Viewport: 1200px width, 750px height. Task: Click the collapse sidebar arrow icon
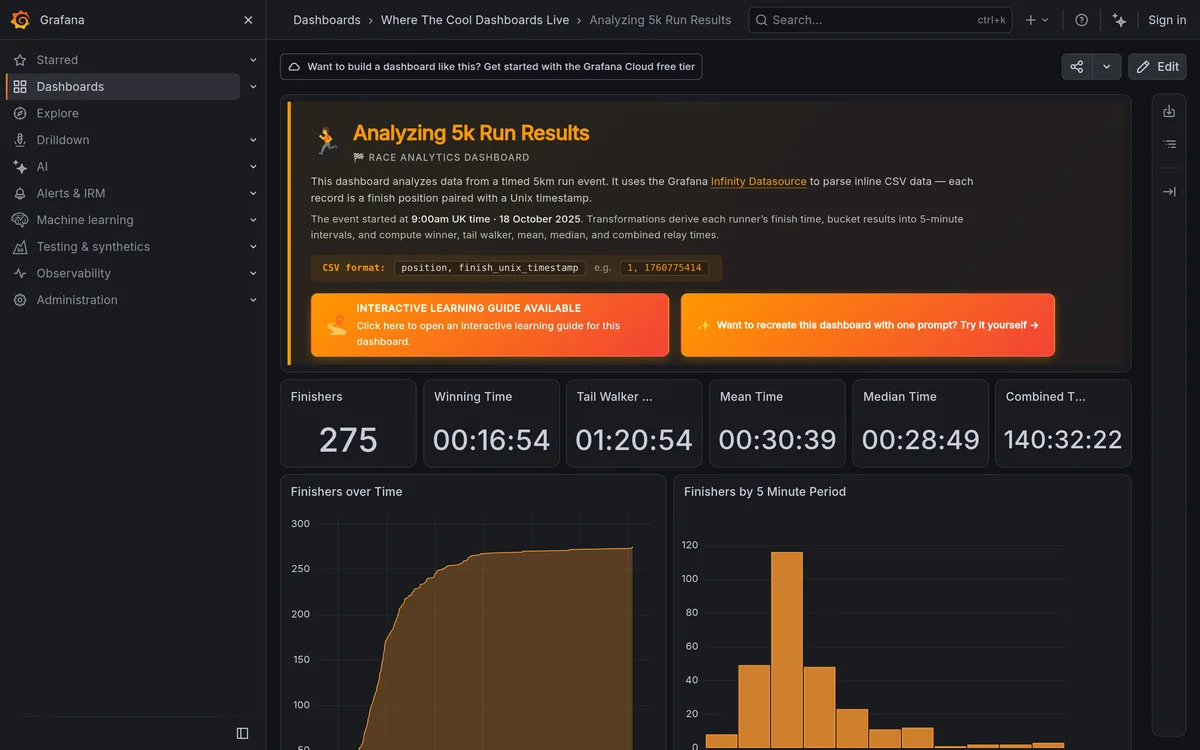coord(1169,191)
